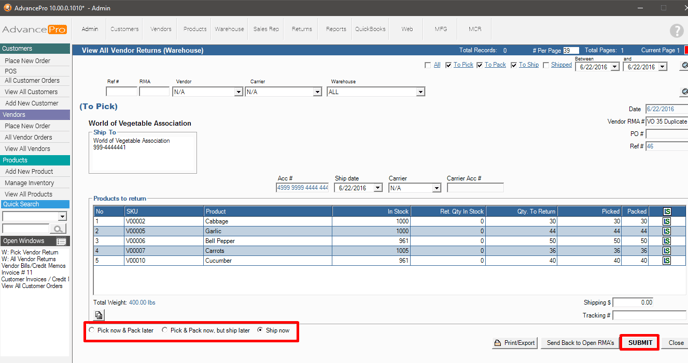Click the SUBMIT button
This screenshot has width=688, height=363.
click(x=640, y=343)
